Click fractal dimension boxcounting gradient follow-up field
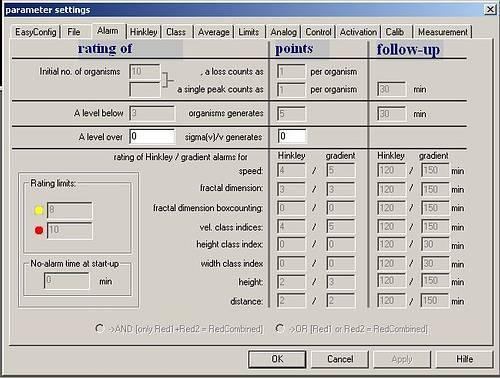500x378 pixels. click(x=435, y=208)
